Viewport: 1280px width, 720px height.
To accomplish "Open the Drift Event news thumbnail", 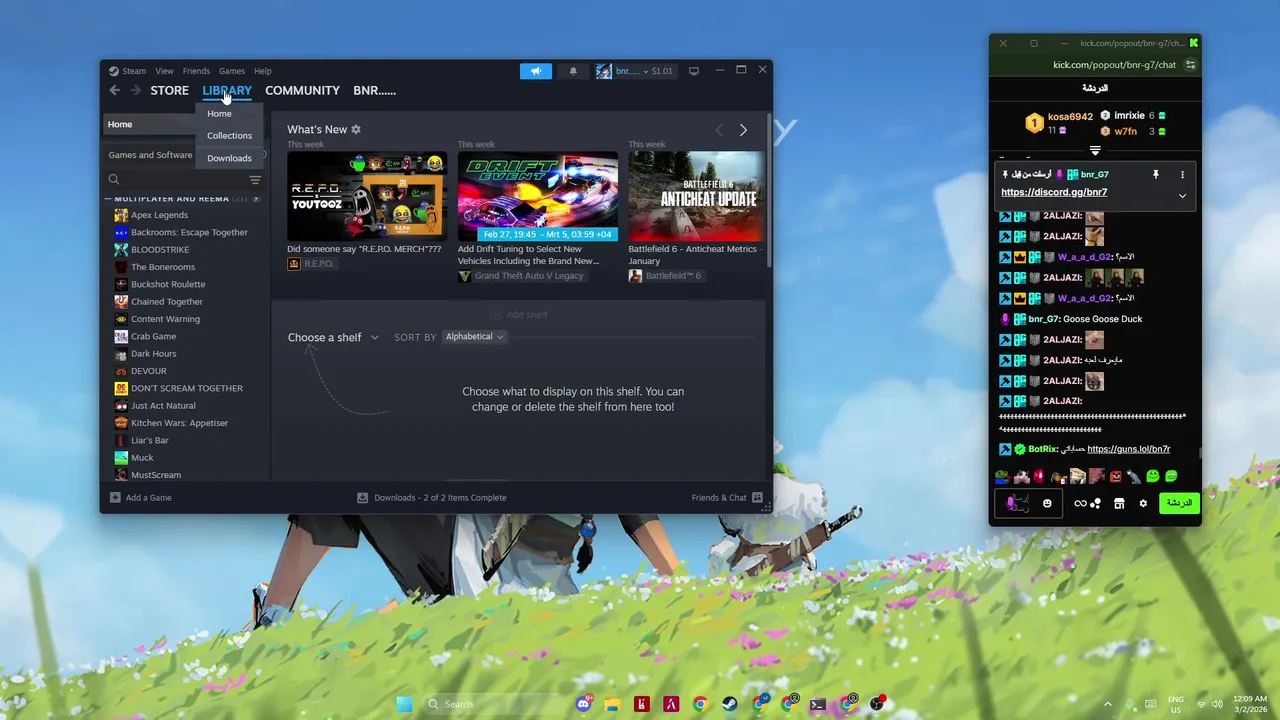I will click(x=538, y=196).
